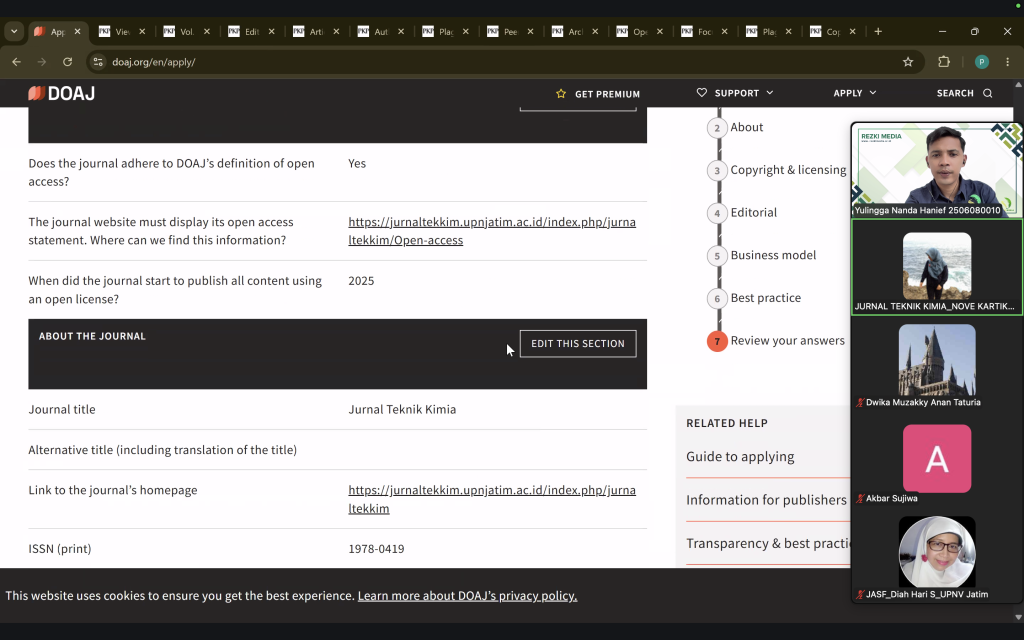This screenshot has height=640, width=1024.
Task: Open the Open-access statement URL link
Action: [x=492, y=231]
